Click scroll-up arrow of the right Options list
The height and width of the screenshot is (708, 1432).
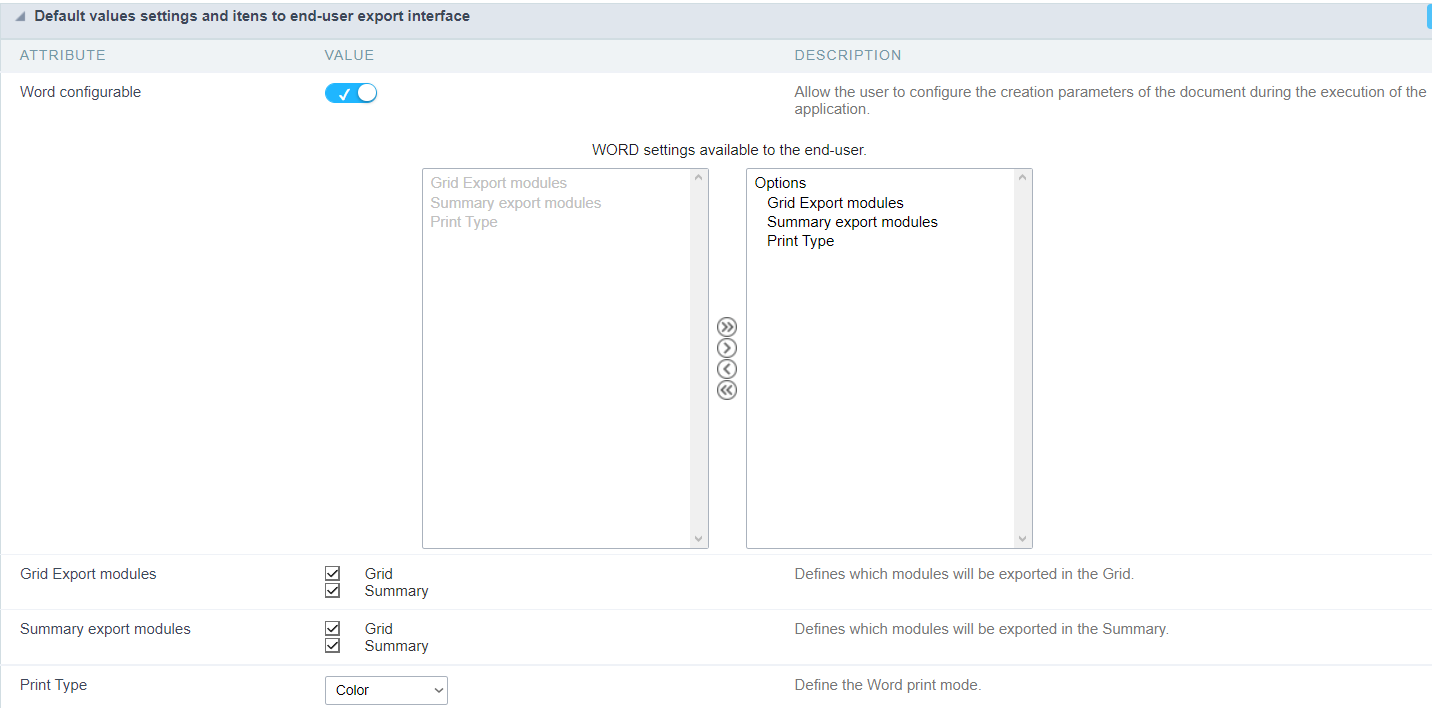coord(1022,178)
